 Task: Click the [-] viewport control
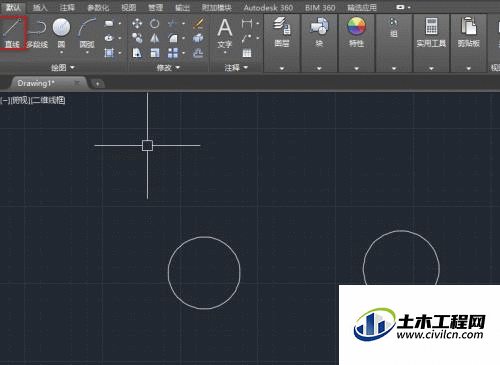click(x=5, y=100)
